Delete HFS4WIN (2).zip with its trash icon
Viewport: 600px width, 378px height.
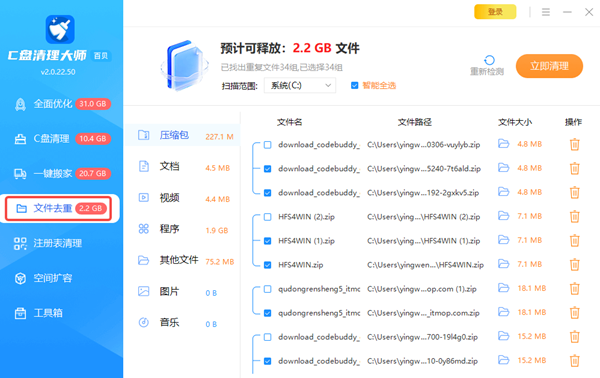tap(574, 217)
